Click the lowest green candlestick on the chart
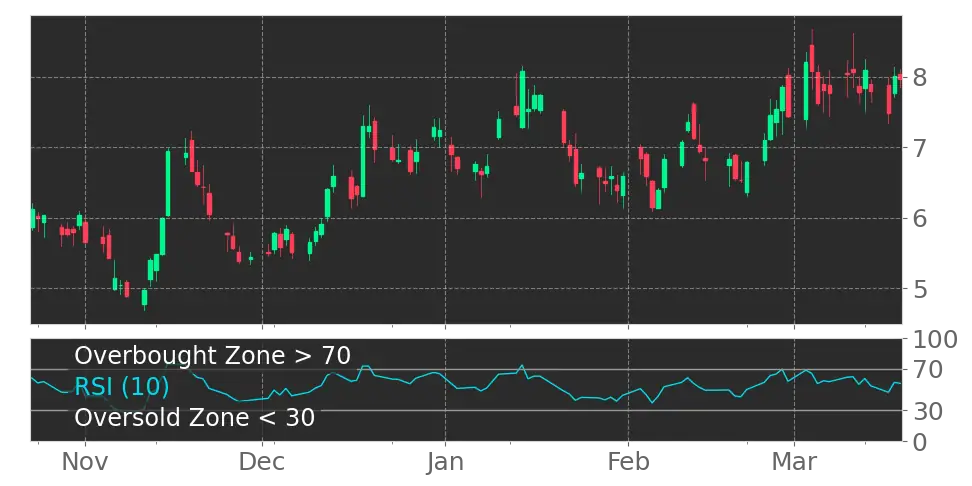The height and width of the screenshot is (486, 972). pyautogui.click(x=145, y=297)
